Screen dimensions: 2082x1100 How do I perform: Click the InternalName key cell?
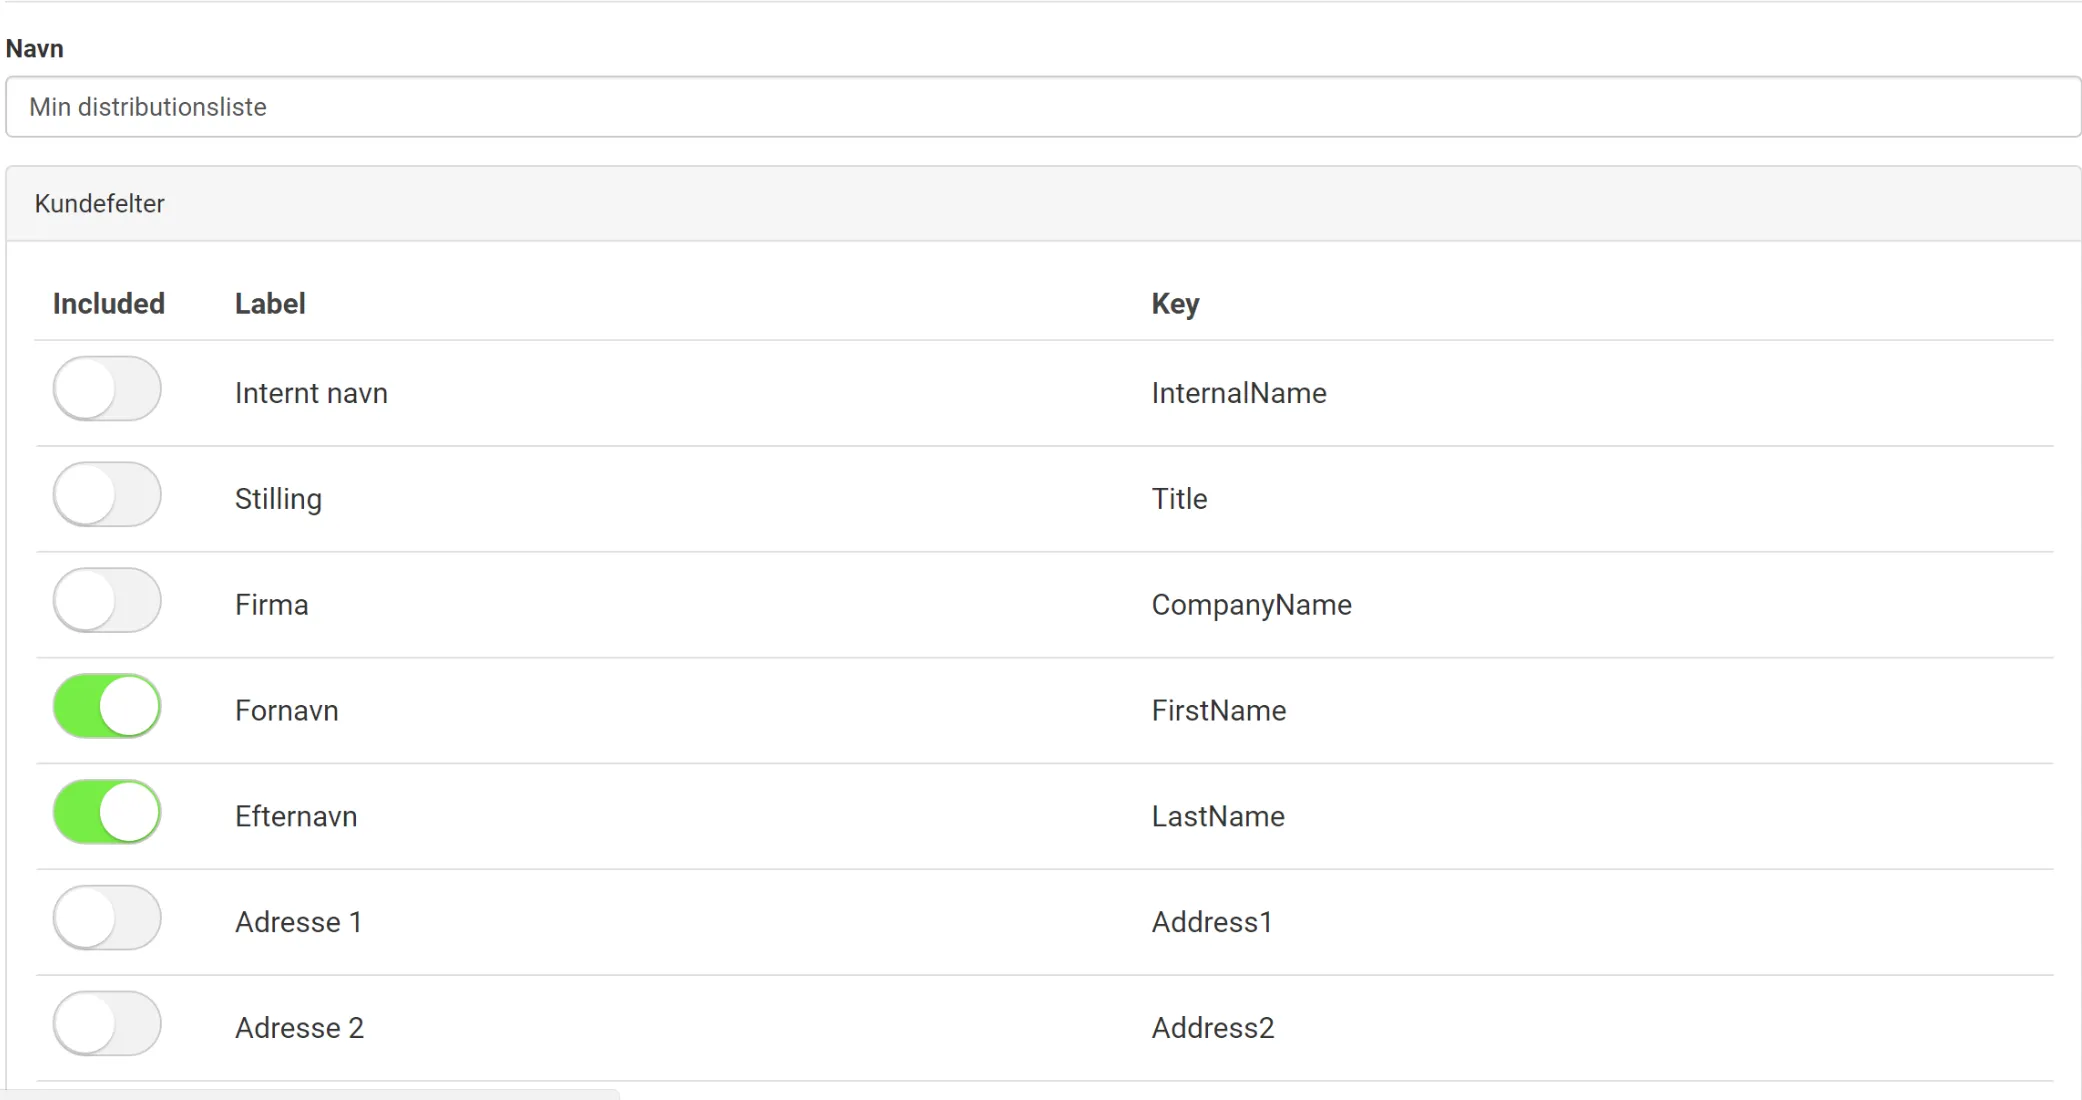(x=1239, y=393)
